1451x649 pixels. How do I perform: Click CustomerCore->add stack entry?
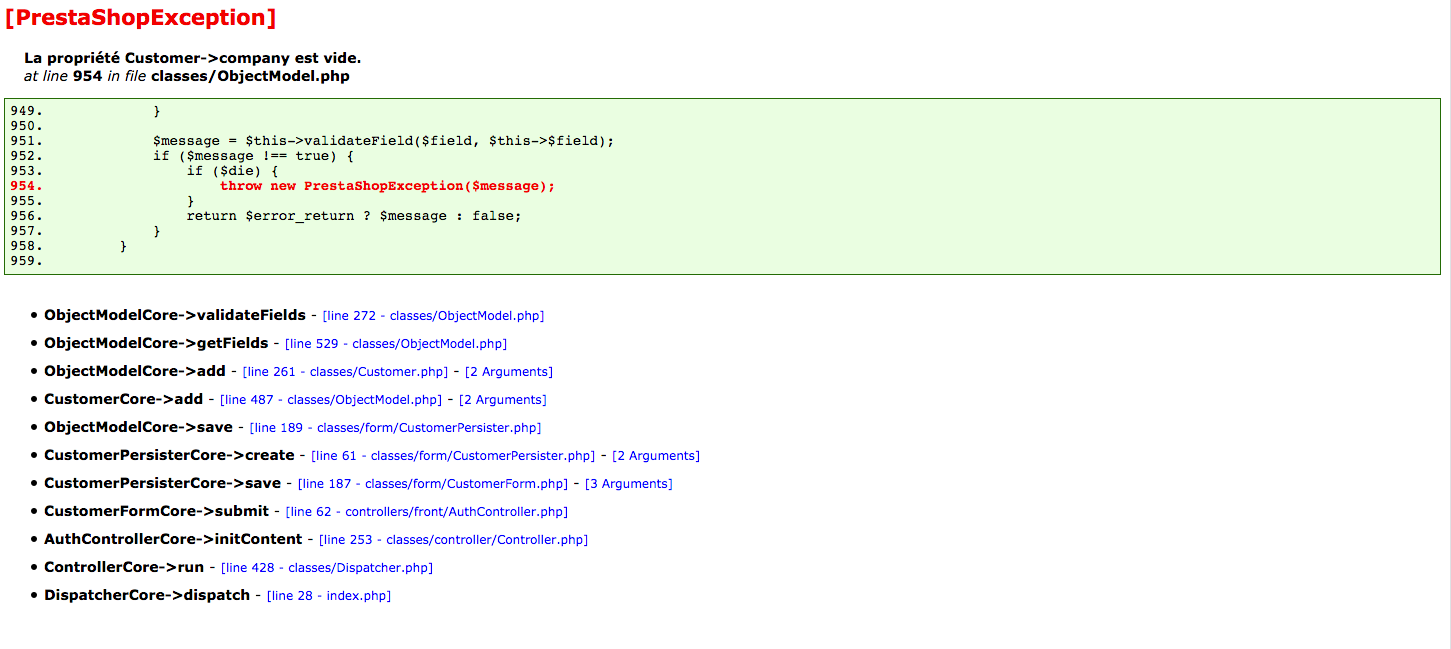tap(123, 399)
